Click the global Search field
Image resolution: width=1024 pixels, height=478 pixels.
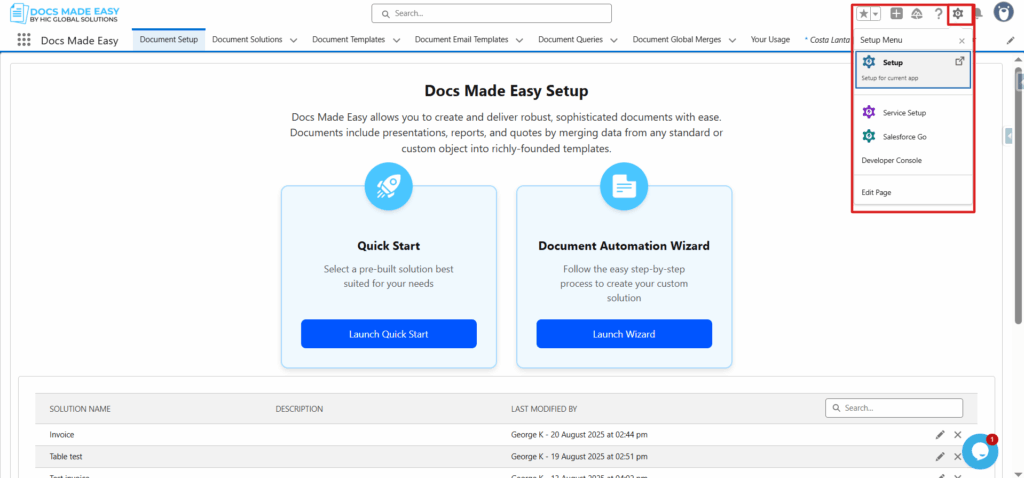pyautogui.click(x=492, y=13)
